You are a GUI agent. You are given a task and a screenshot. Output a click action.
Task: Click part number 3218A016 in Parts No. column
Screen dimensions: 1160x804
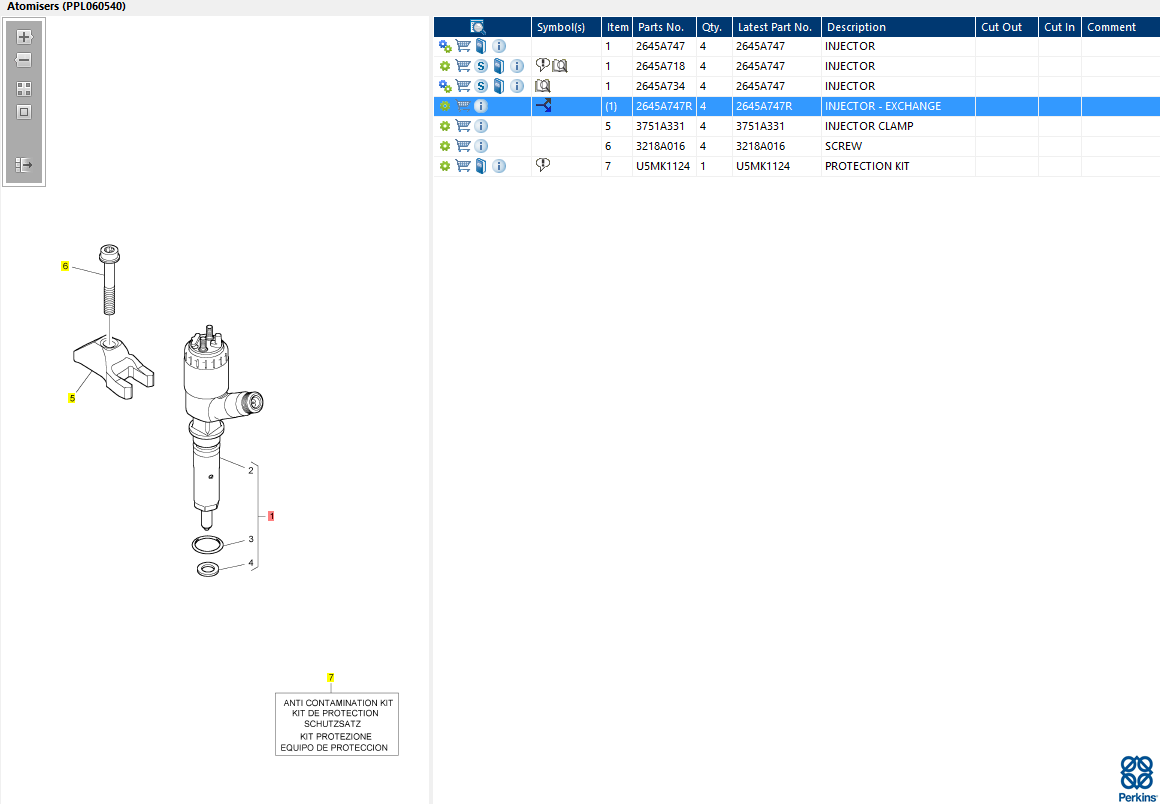click(x=661, y=146)
